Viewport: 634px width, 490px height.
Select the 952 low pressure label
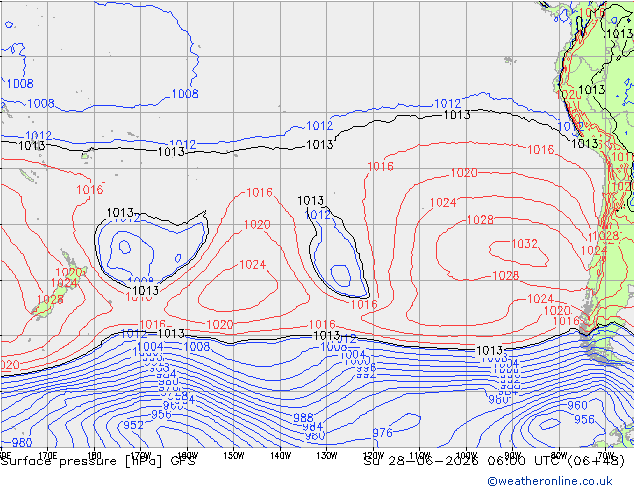pos(133,425)
